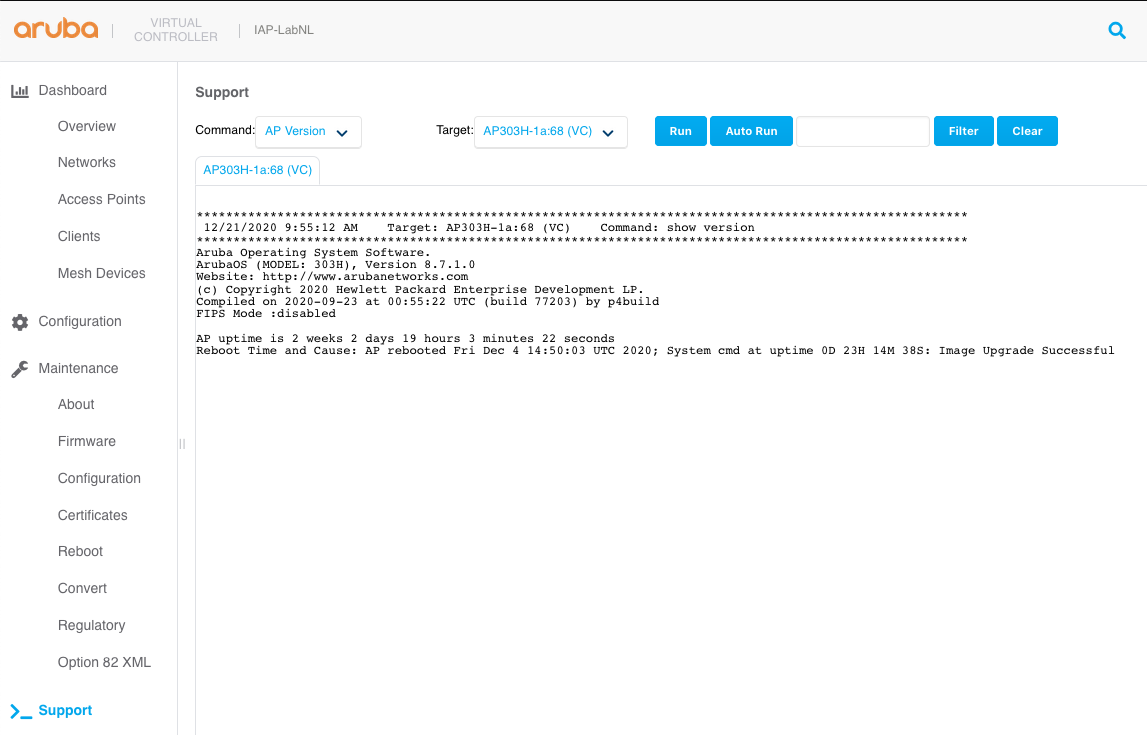The width and height of the screenshot is (1147, 735).
Task: Click the sidebar collapse handle
Action: [182, 443]
